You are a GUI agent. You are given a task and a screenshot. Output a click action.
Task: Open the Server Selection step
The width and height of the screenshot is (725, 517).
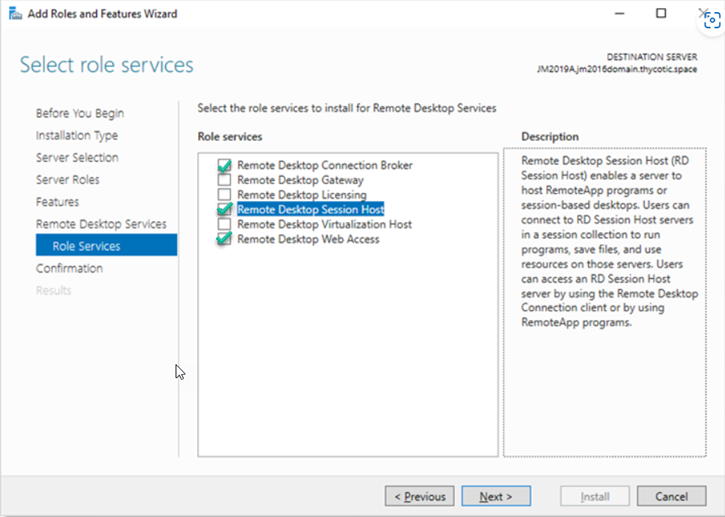tap(77, 158)
